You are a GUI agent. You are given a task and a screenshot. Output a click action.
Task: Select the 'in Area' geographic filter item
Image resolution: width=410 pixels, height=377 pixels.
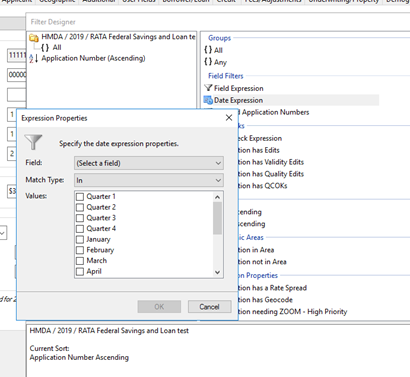coord(256,250)
